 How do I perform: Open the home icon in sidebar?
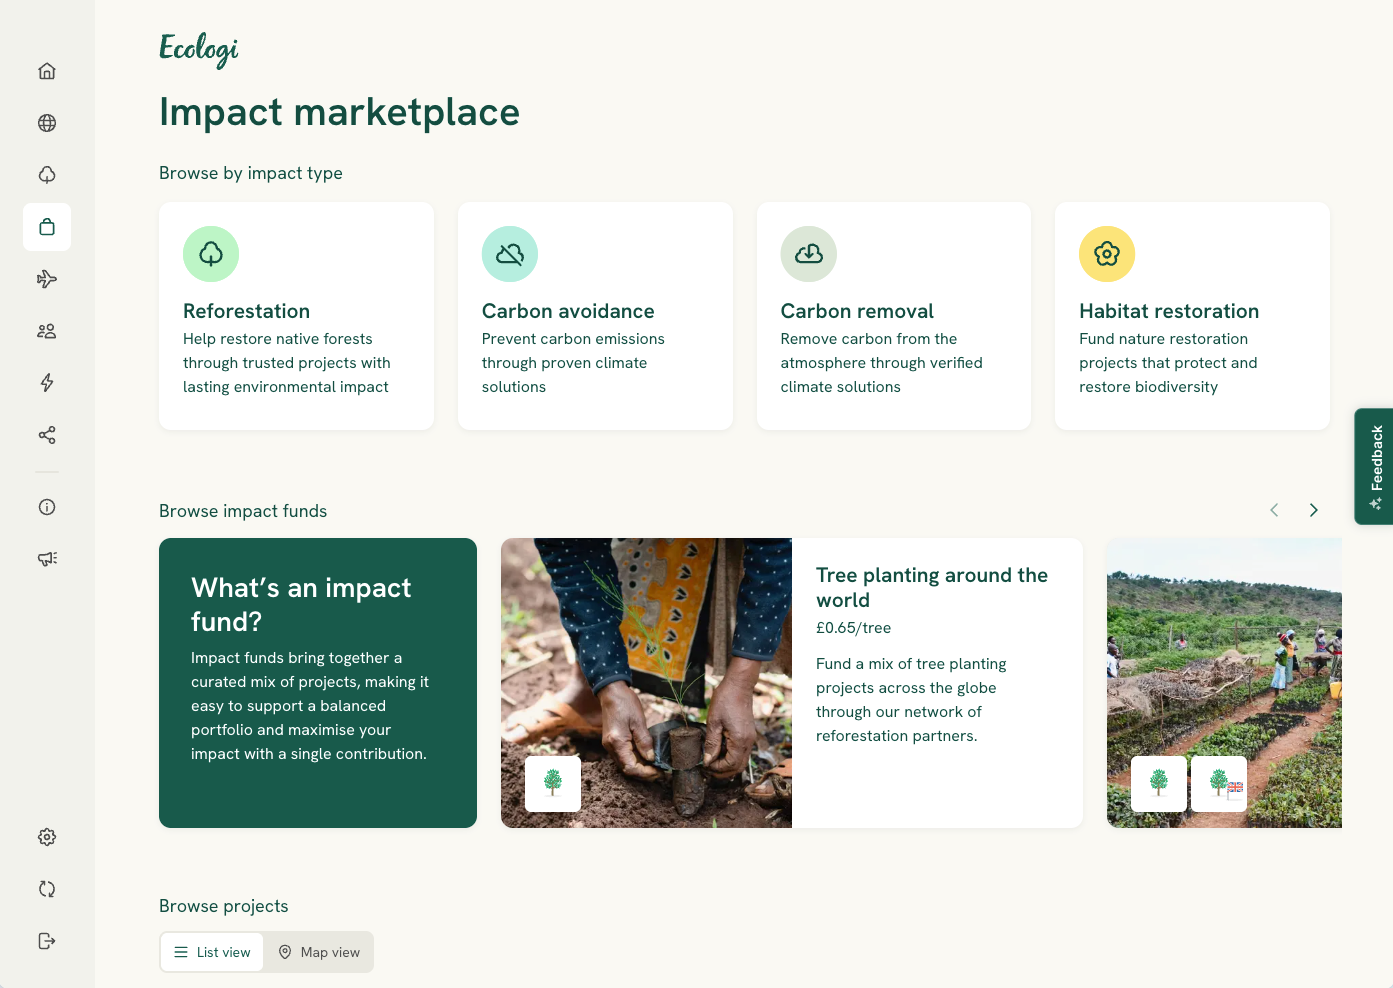47,71
